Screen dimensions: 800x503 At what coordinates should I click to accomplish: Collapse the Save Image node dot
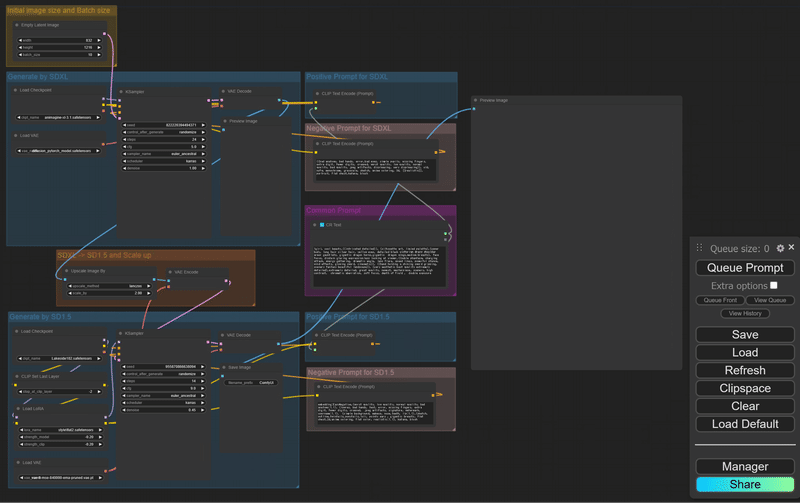pyautogui.click(x=224, y=367)
